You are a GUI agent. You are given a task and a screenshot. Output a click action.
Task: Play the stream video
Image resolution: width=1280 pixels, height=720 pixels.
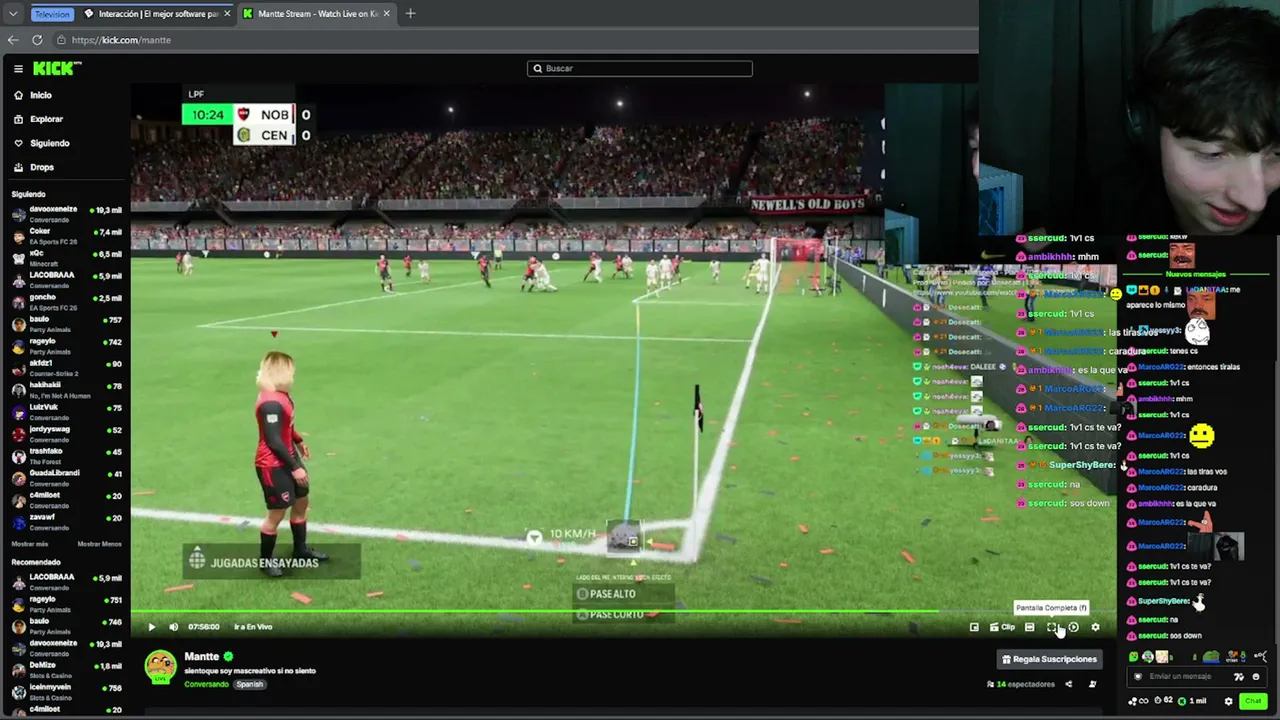click(x=152, y=627)
